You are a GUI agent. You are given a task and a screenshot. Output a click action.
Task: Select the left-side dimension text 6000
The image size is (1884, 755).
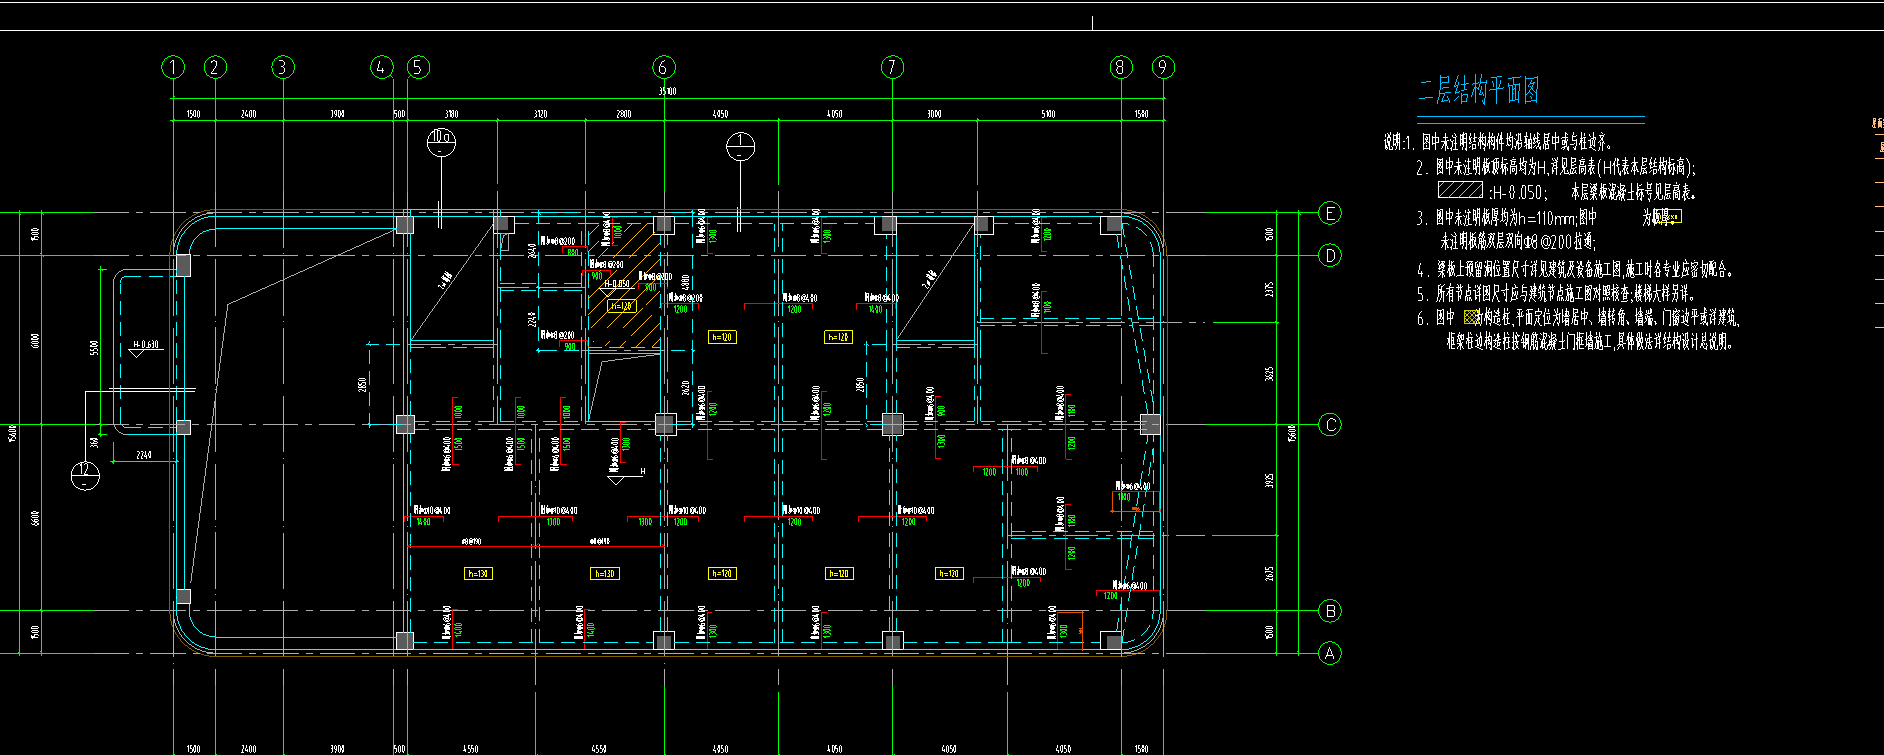point(36,341)
